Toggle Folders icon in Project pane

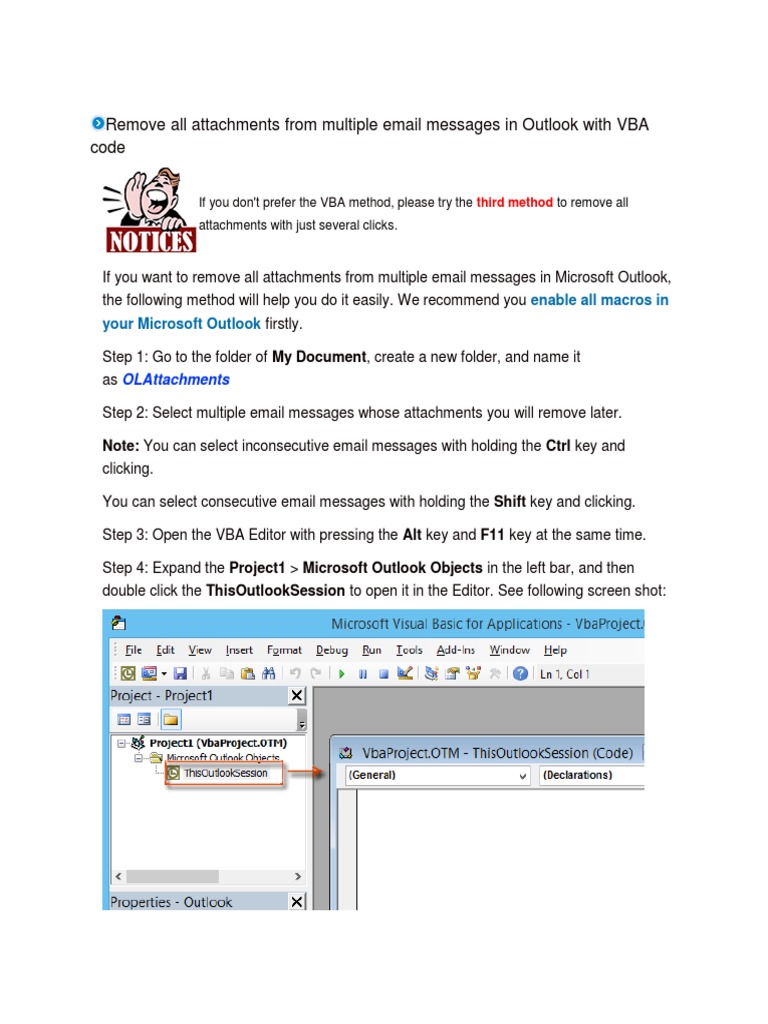click(x=171, y=720)
